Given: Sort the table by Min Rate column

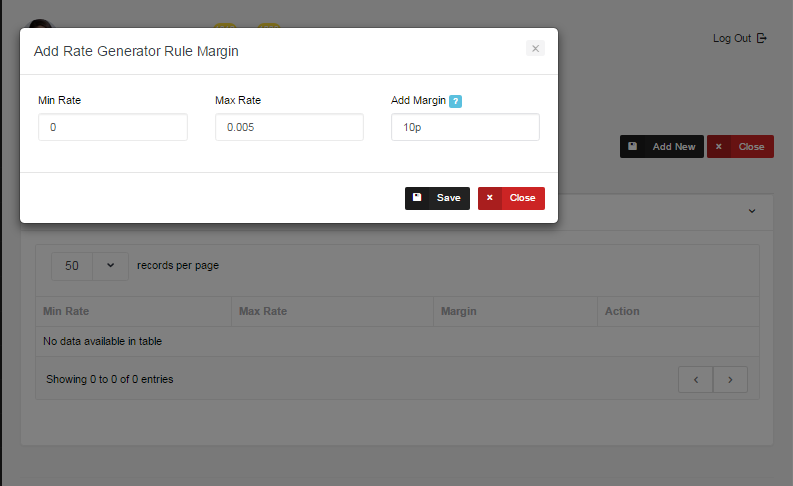Looking at the screenshot, I should pyautogui.click(x=133, y=311).
